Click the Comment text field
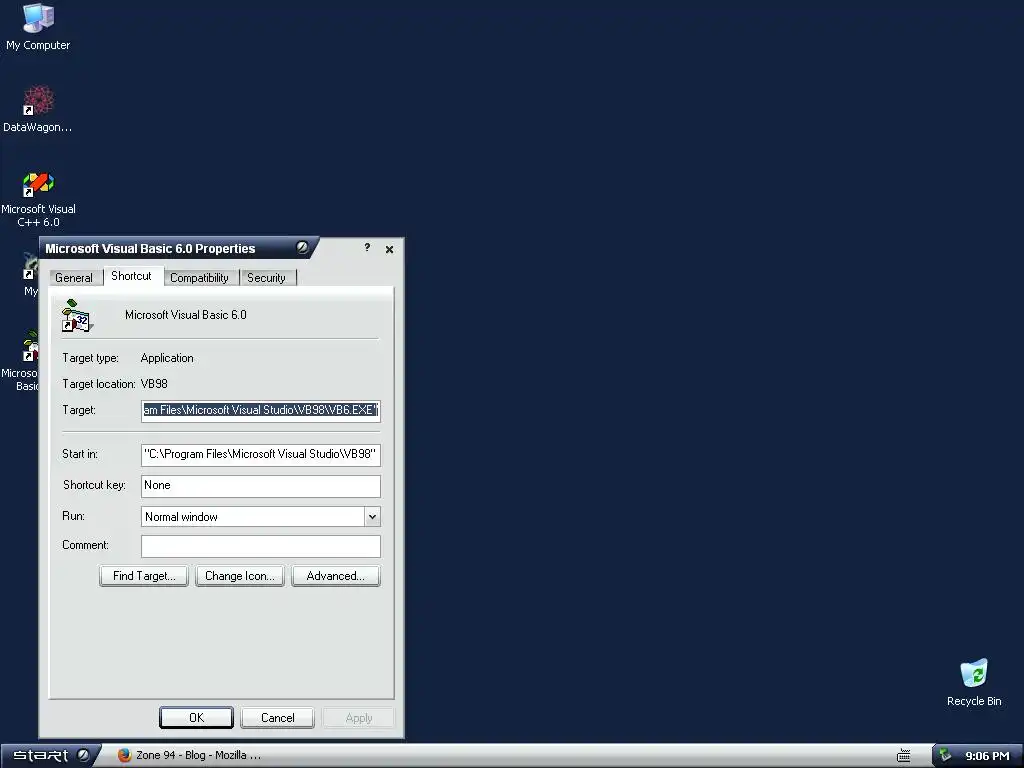Viewport: 1024px width, 768px height. tap(261, 546)
